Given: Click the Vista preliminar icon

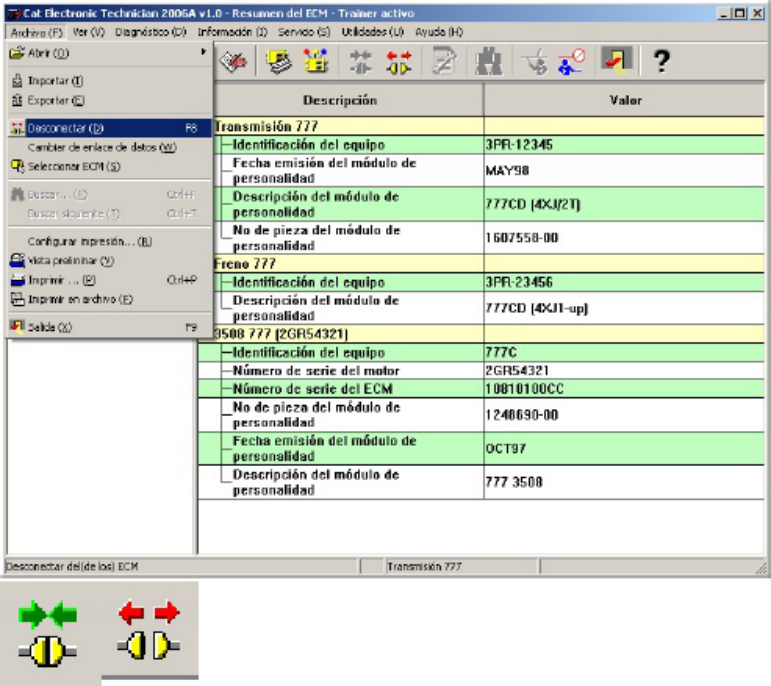Looking at the screenshot, I should click(17, 261).
